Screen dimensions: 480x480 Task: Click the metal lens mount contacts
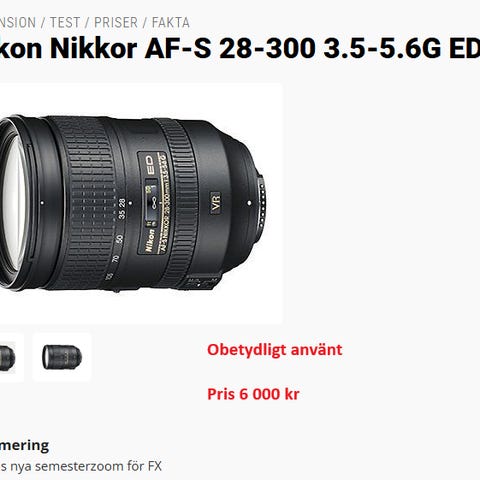click(x=262, y=203)
